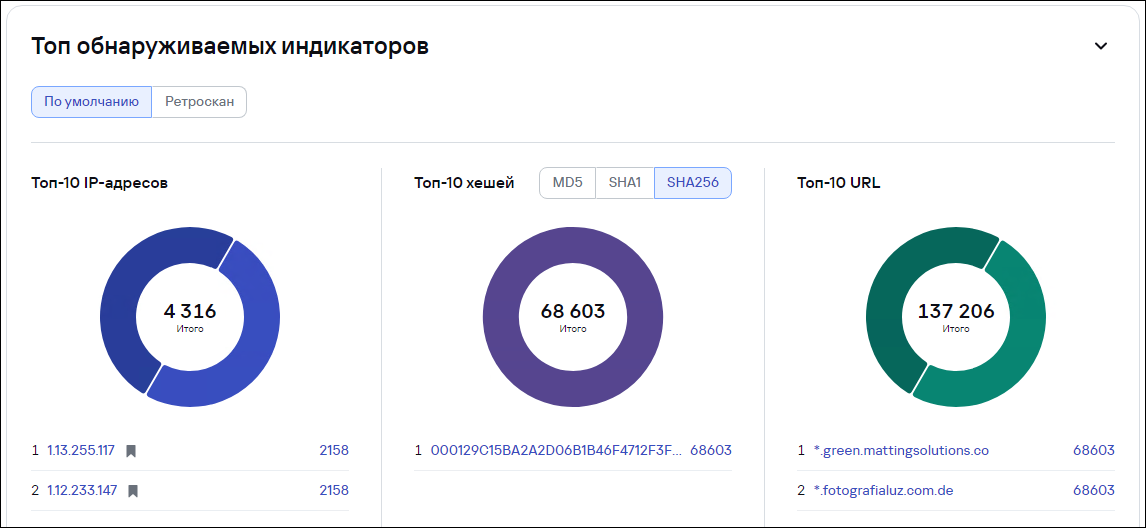Click count 68603 for fotografialuz.com.de
This screenshot has width=1146, height=528.
pos(1094,491)
